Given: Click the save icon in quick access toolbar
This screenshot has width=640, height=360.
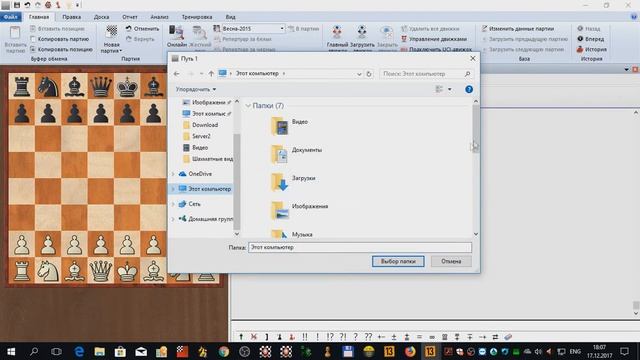Looking at the screenshot, I should (x=17, y=5).
